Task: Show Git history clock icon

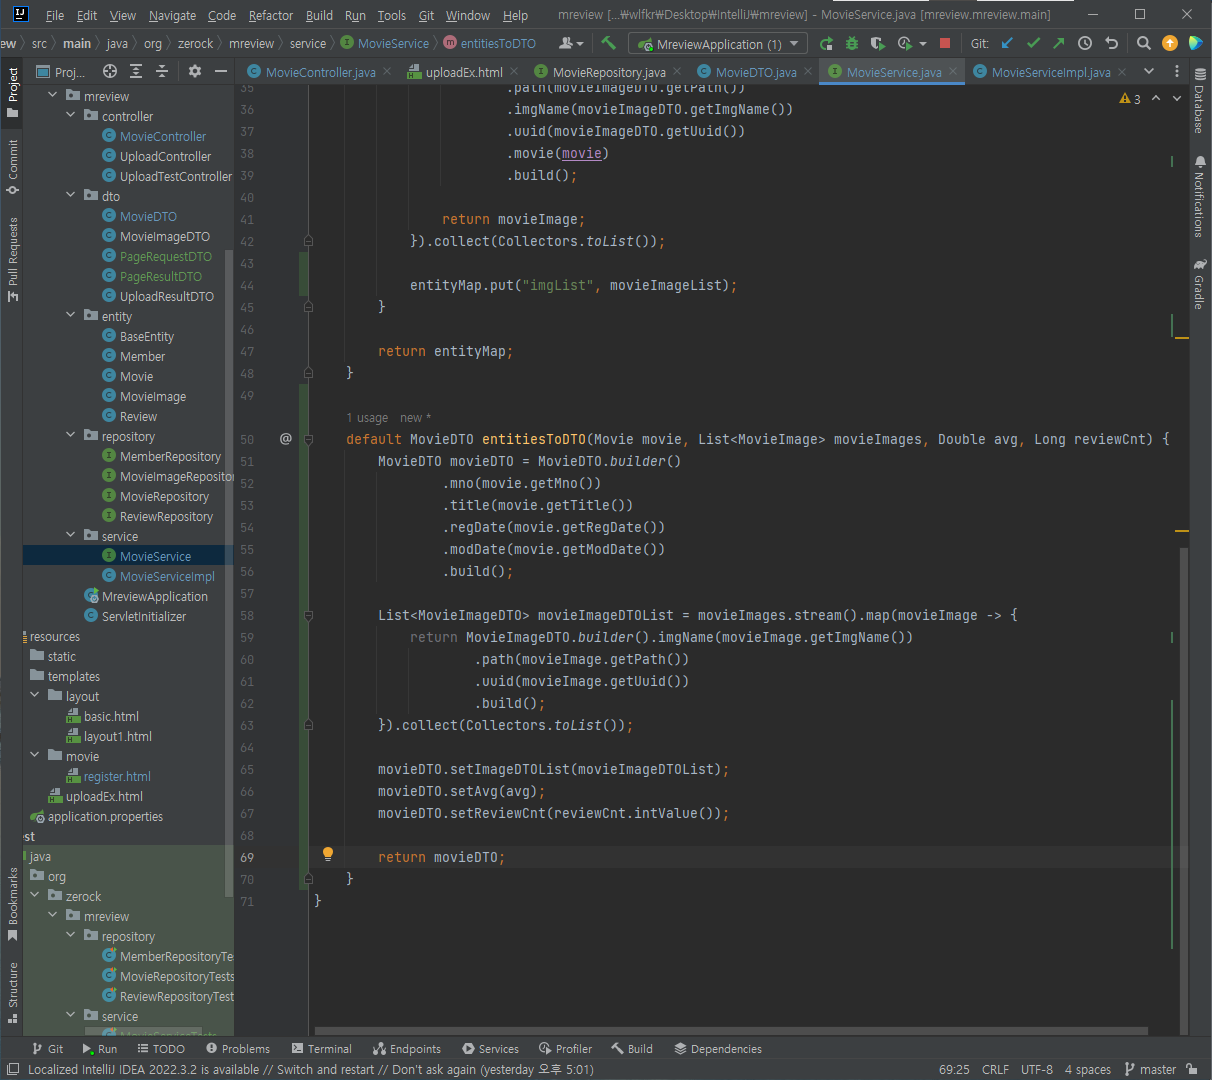Action: [x=1085, y=43]
